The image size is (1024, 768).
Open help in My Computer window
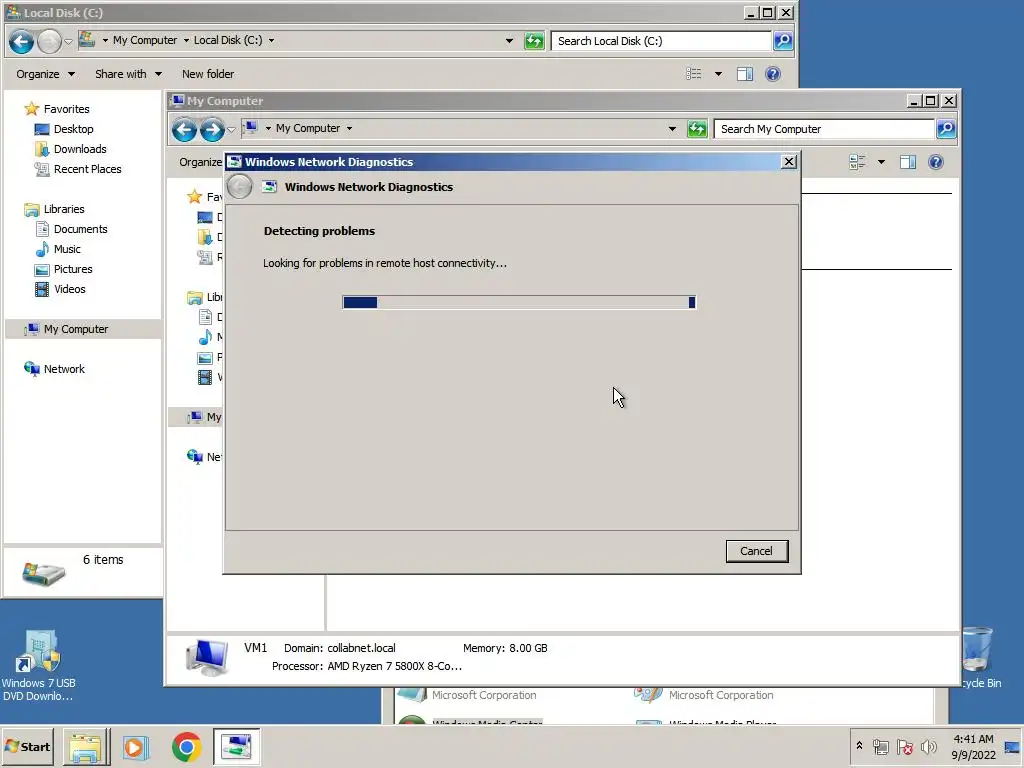coord(935,162)
